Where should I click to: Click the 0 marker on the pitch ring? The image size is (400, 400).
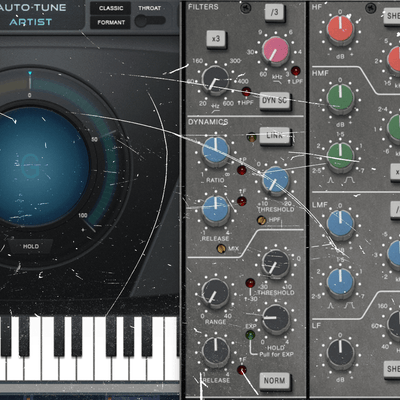point(30,95)
